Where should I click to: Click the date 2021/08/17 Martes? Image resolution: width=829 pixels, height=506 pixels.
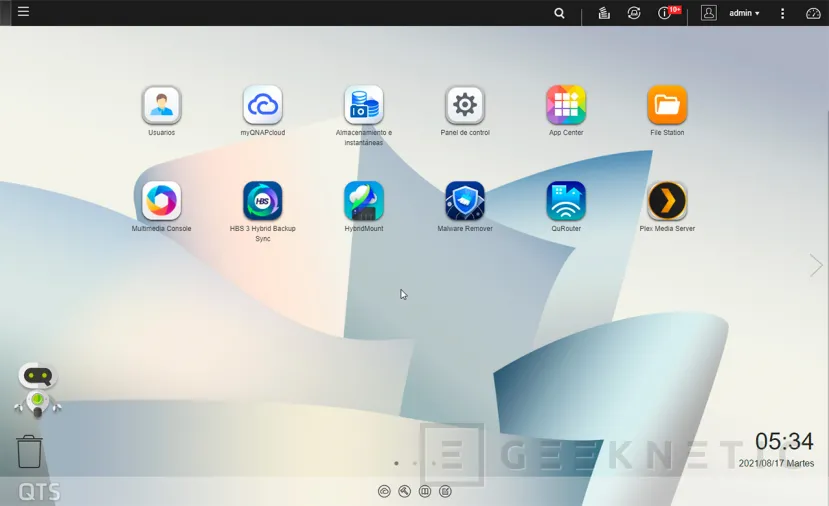coord(776,463)
